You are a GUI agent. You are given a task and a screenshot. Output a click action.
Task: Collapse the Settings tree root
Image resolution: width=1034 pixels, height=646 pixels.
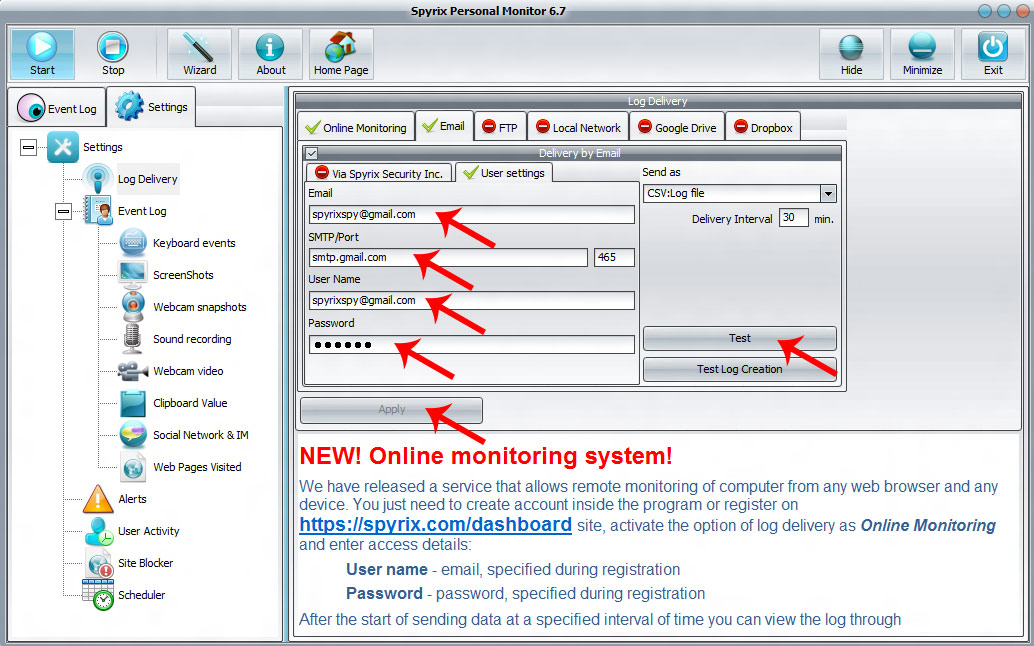pyautogui.click(x=28, y=147)
